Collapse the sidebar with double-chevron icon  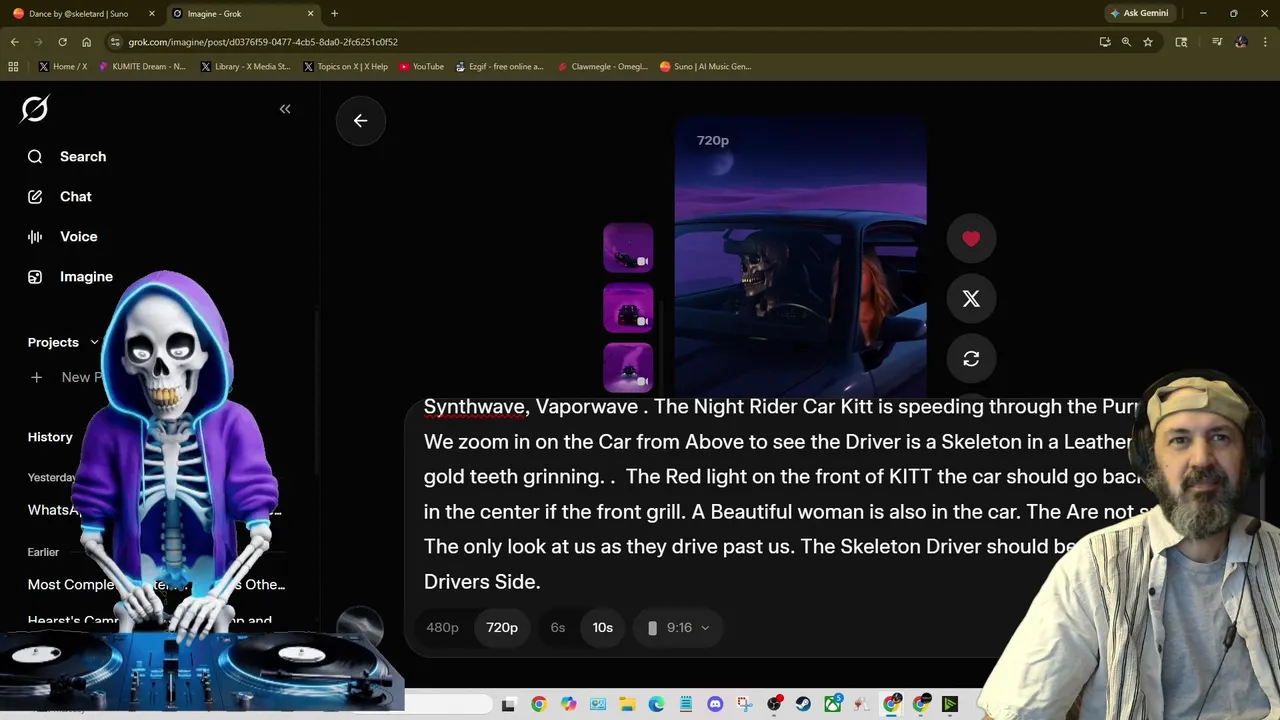click(285, 109)
